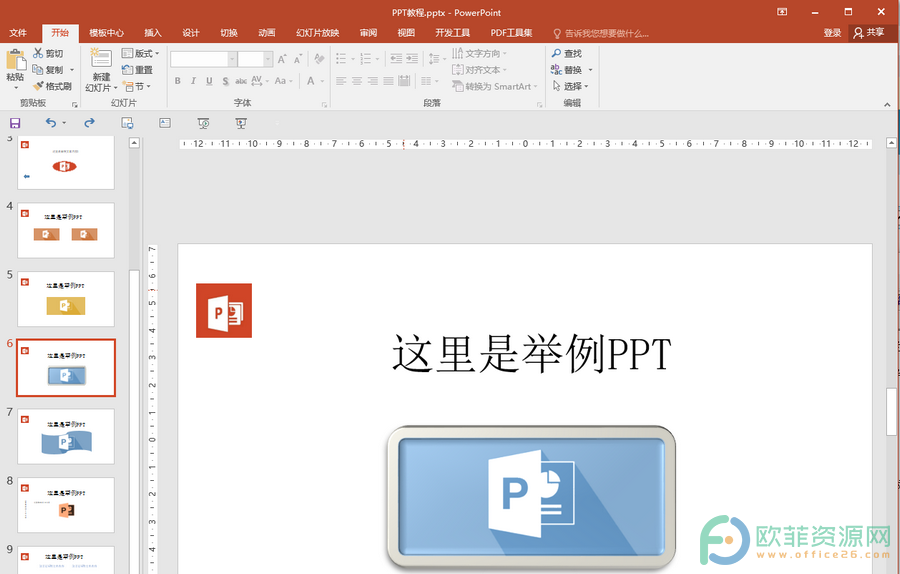Click the Text Direction (文字方向) icon
Image resolution: width=900 pixels, height=574 pixels.
coord(457,53)
